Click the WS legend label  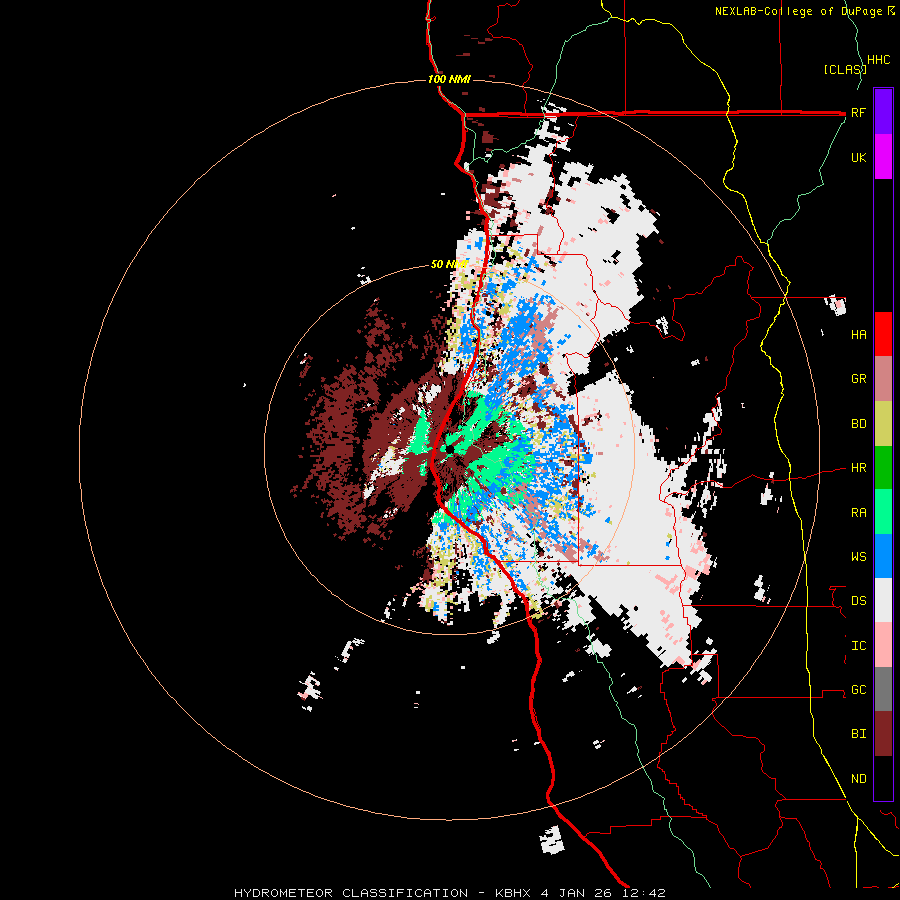click(x=858, y=557)
